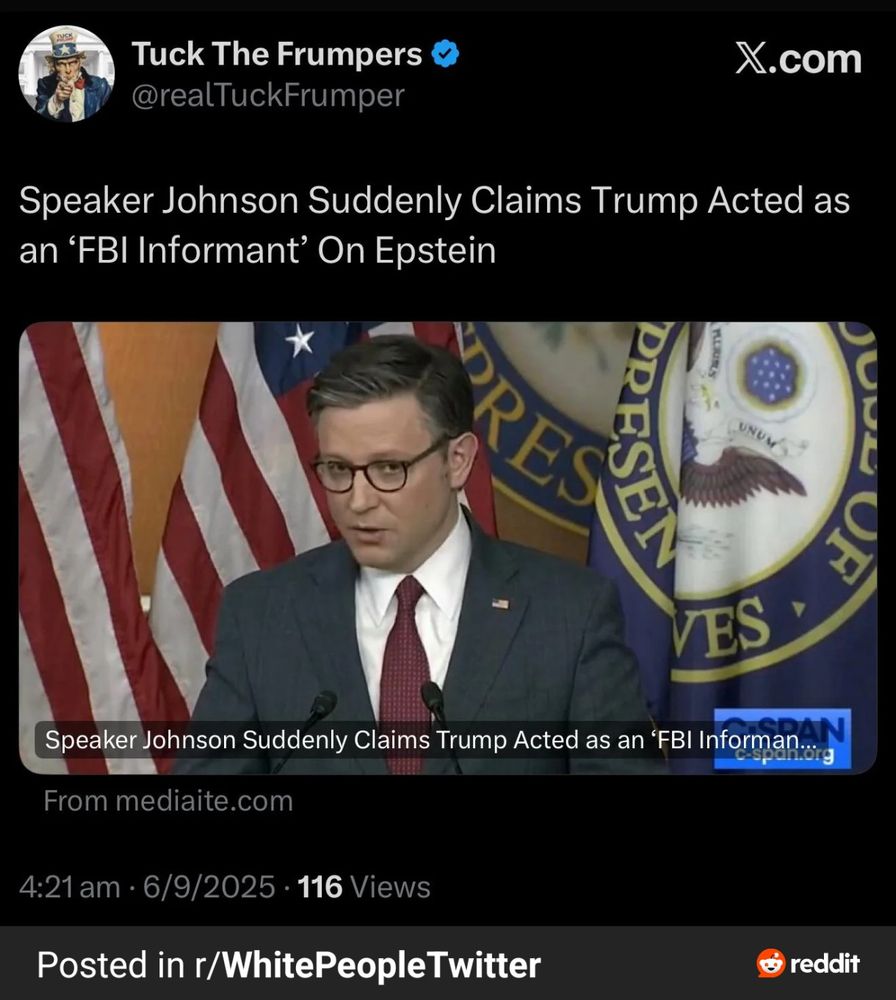Screen dimensions: 896x1000
Task: Click the blue verified checkmark badge
Action: 445,54
